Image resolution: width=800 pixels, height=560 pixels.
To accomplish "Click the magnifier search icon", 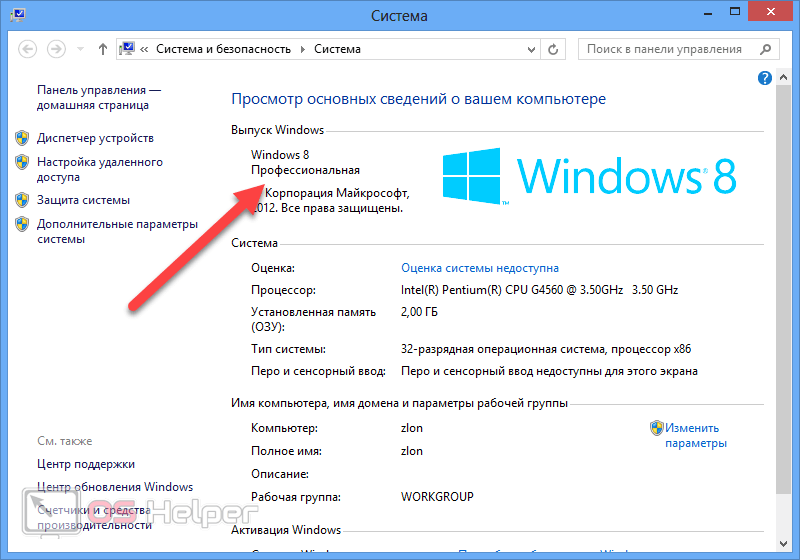I will [765, 49].
